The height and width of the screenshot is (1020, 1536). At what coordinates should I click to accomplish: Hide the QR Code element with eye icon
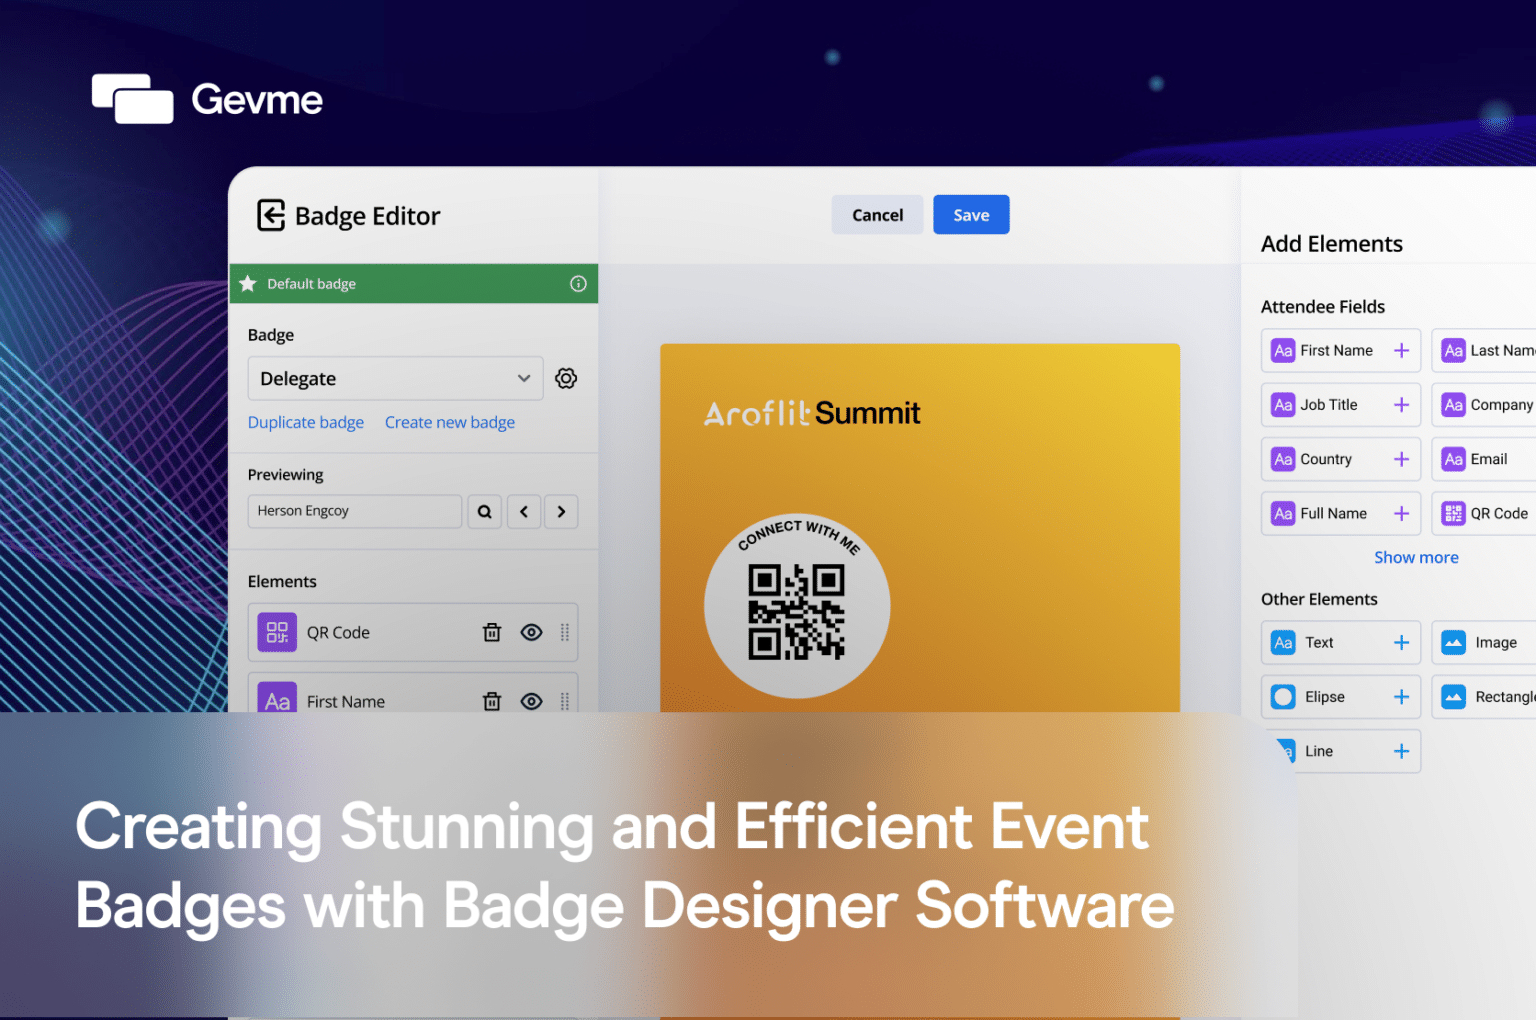pyautogui.click(x=531, y=632)
